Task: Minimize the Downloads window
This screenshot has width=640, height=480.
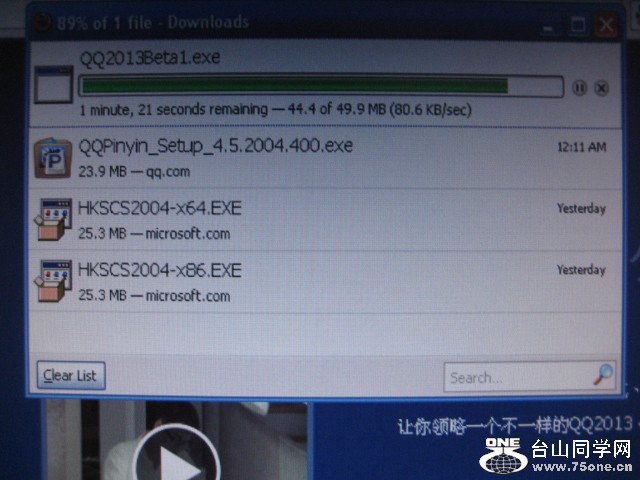Action: (548, 27)
